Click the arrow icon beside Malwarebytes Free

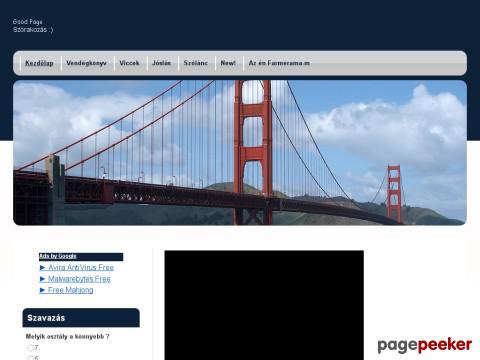[42, 279]
